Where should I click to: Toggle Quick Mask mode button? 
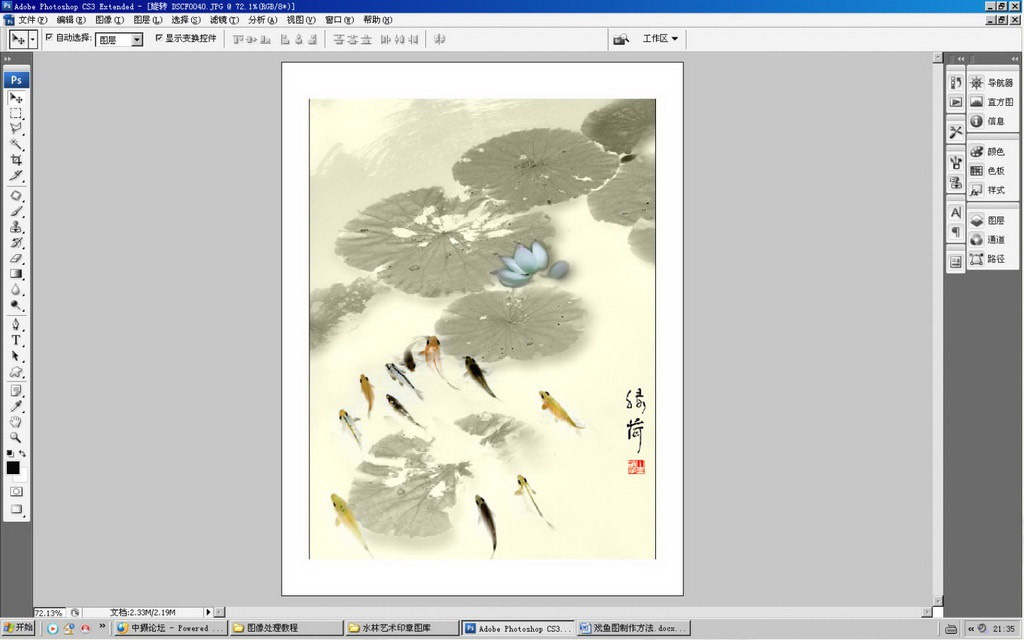(16, 492)
